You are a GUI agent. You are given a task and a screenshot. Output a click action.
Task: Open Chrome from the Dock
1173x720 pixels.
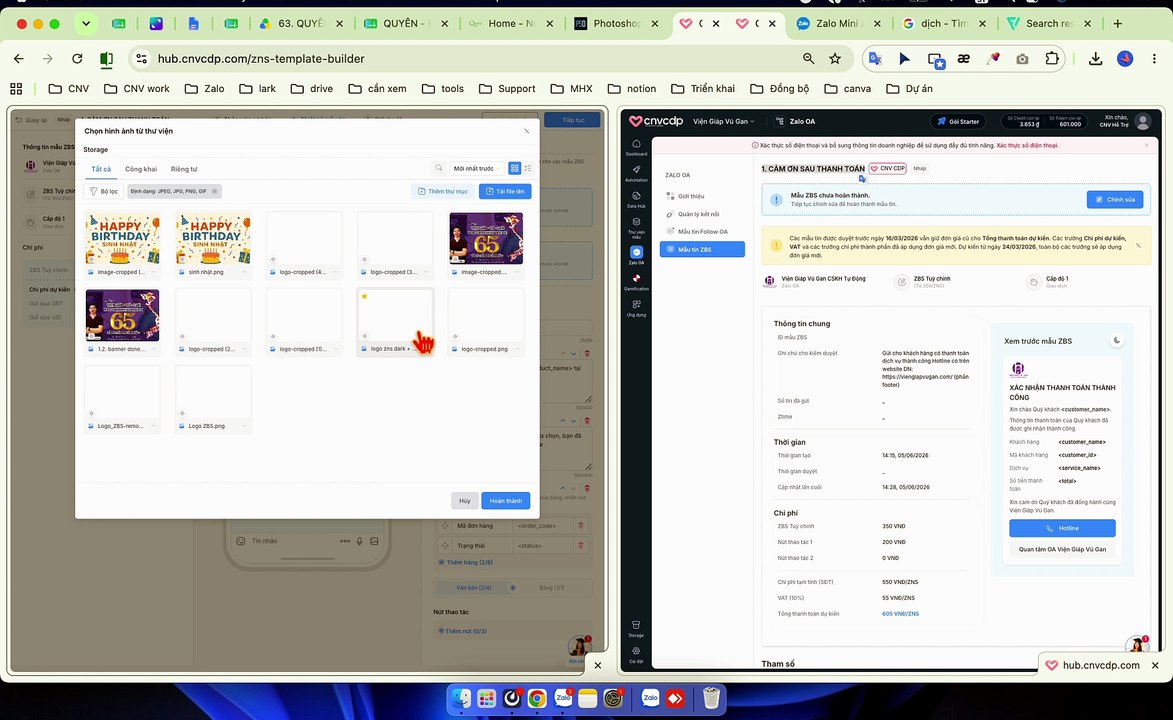click(537, 699)
